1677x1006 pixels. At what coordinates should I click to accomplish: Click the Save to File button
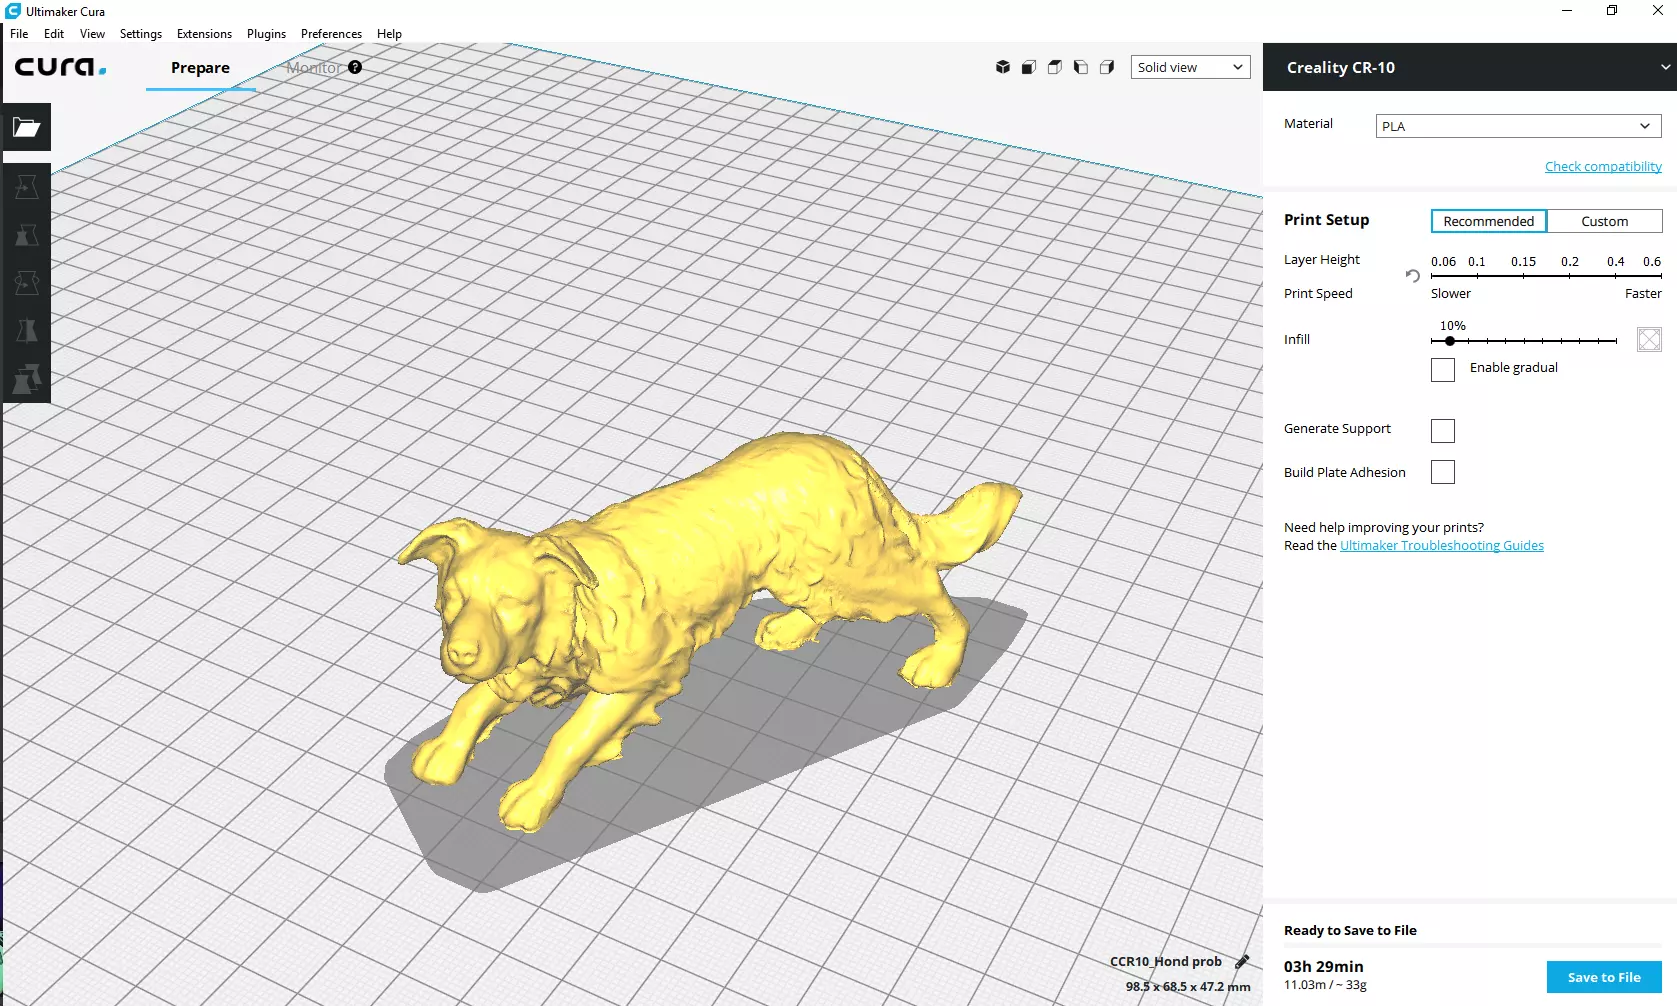tap(1604, 977)
